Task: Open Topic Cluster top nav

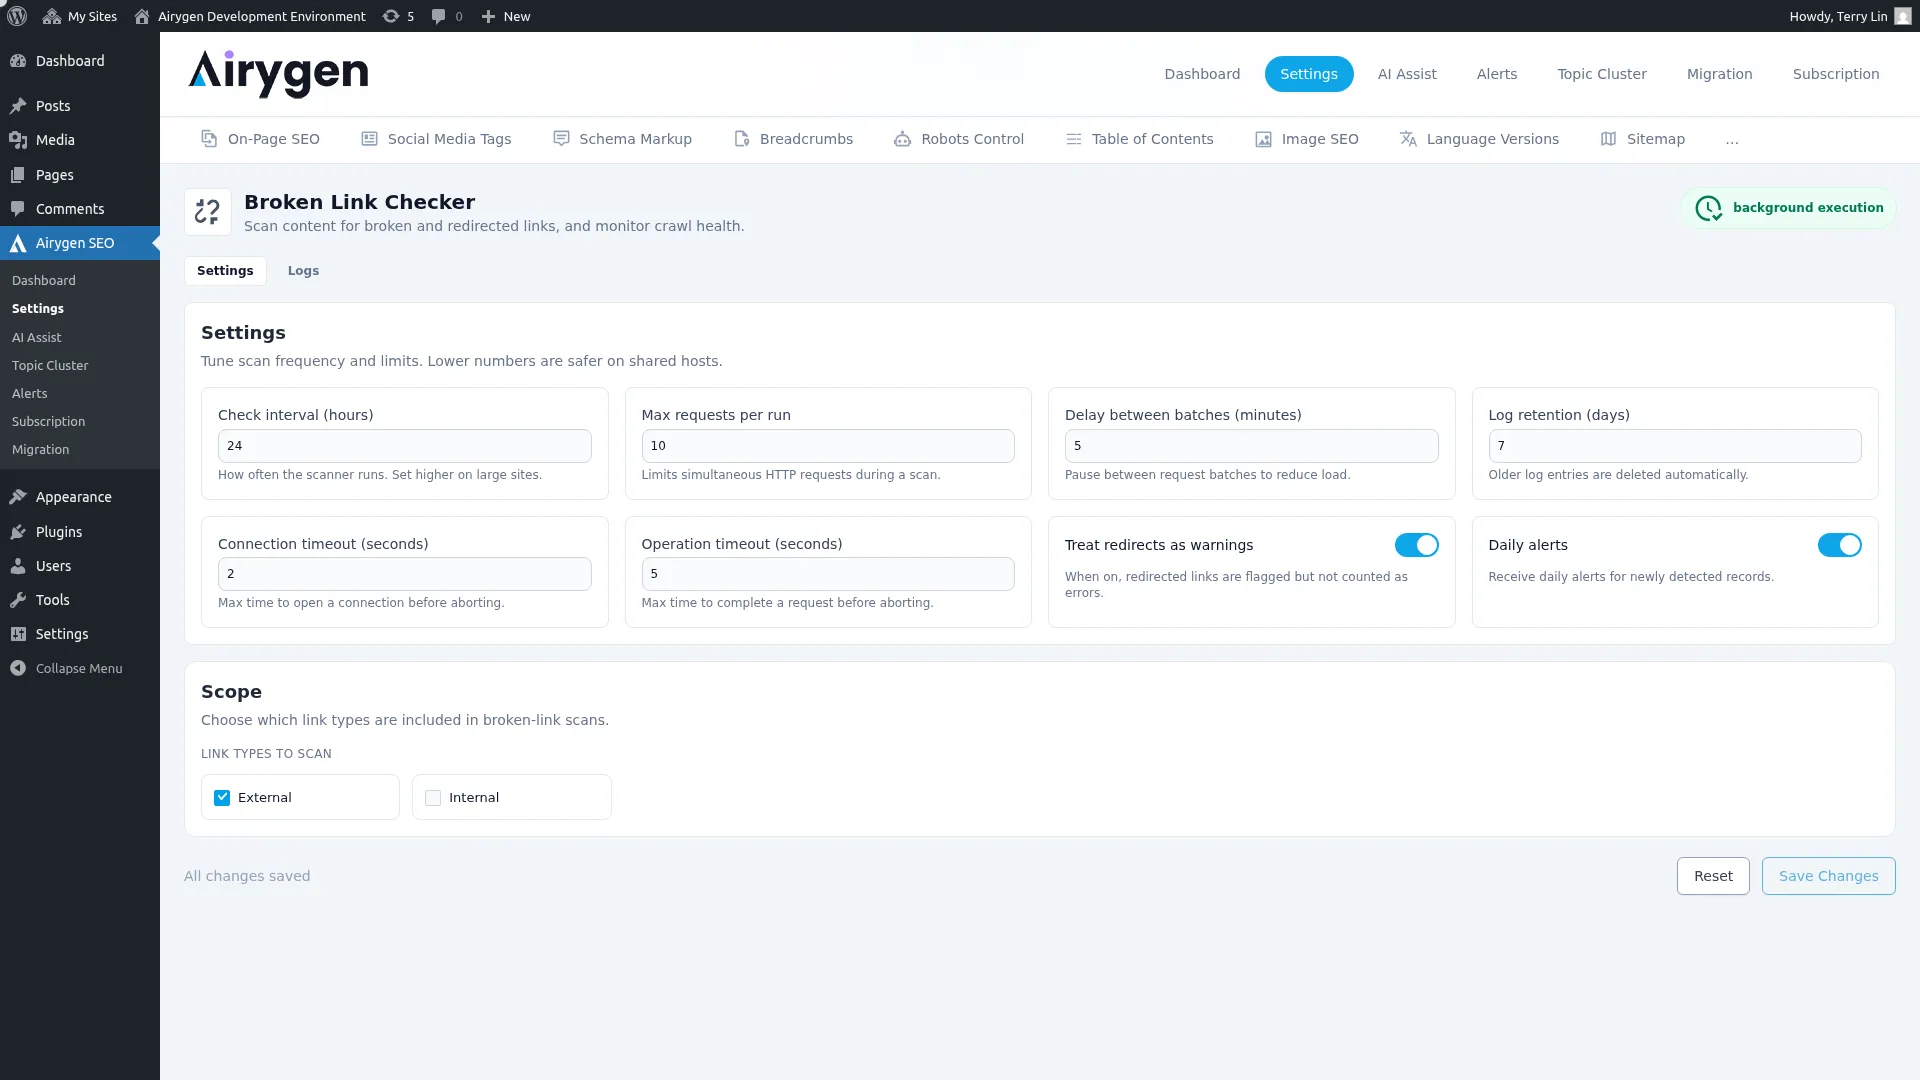Action: click(1601, 74)
